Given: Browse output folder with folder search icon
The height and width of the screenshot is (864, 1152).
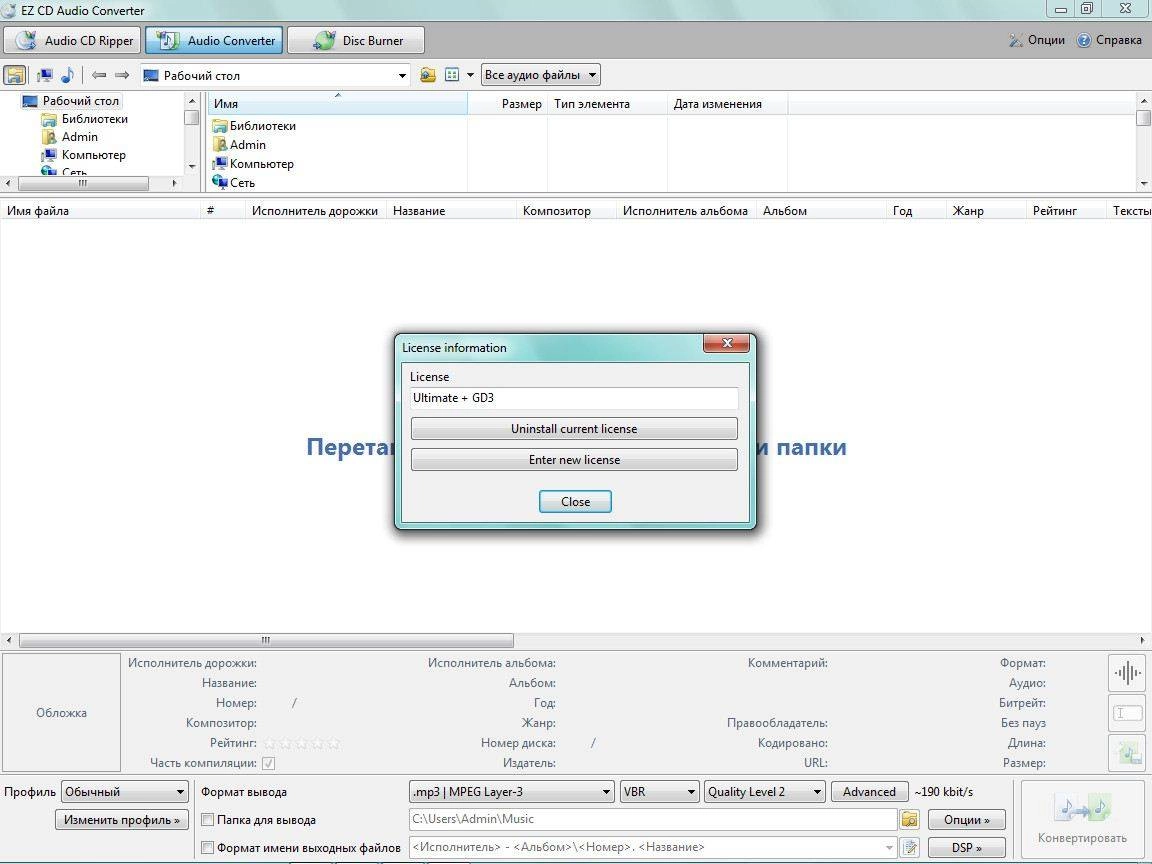Looking at the screenshot, I should point(910,819).
